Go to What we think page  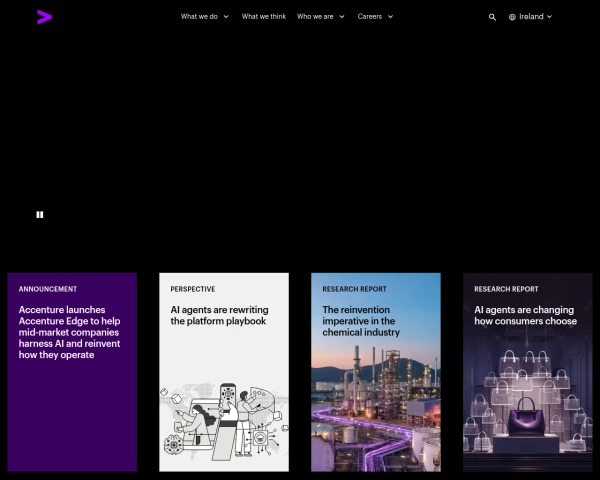(264, 16)
